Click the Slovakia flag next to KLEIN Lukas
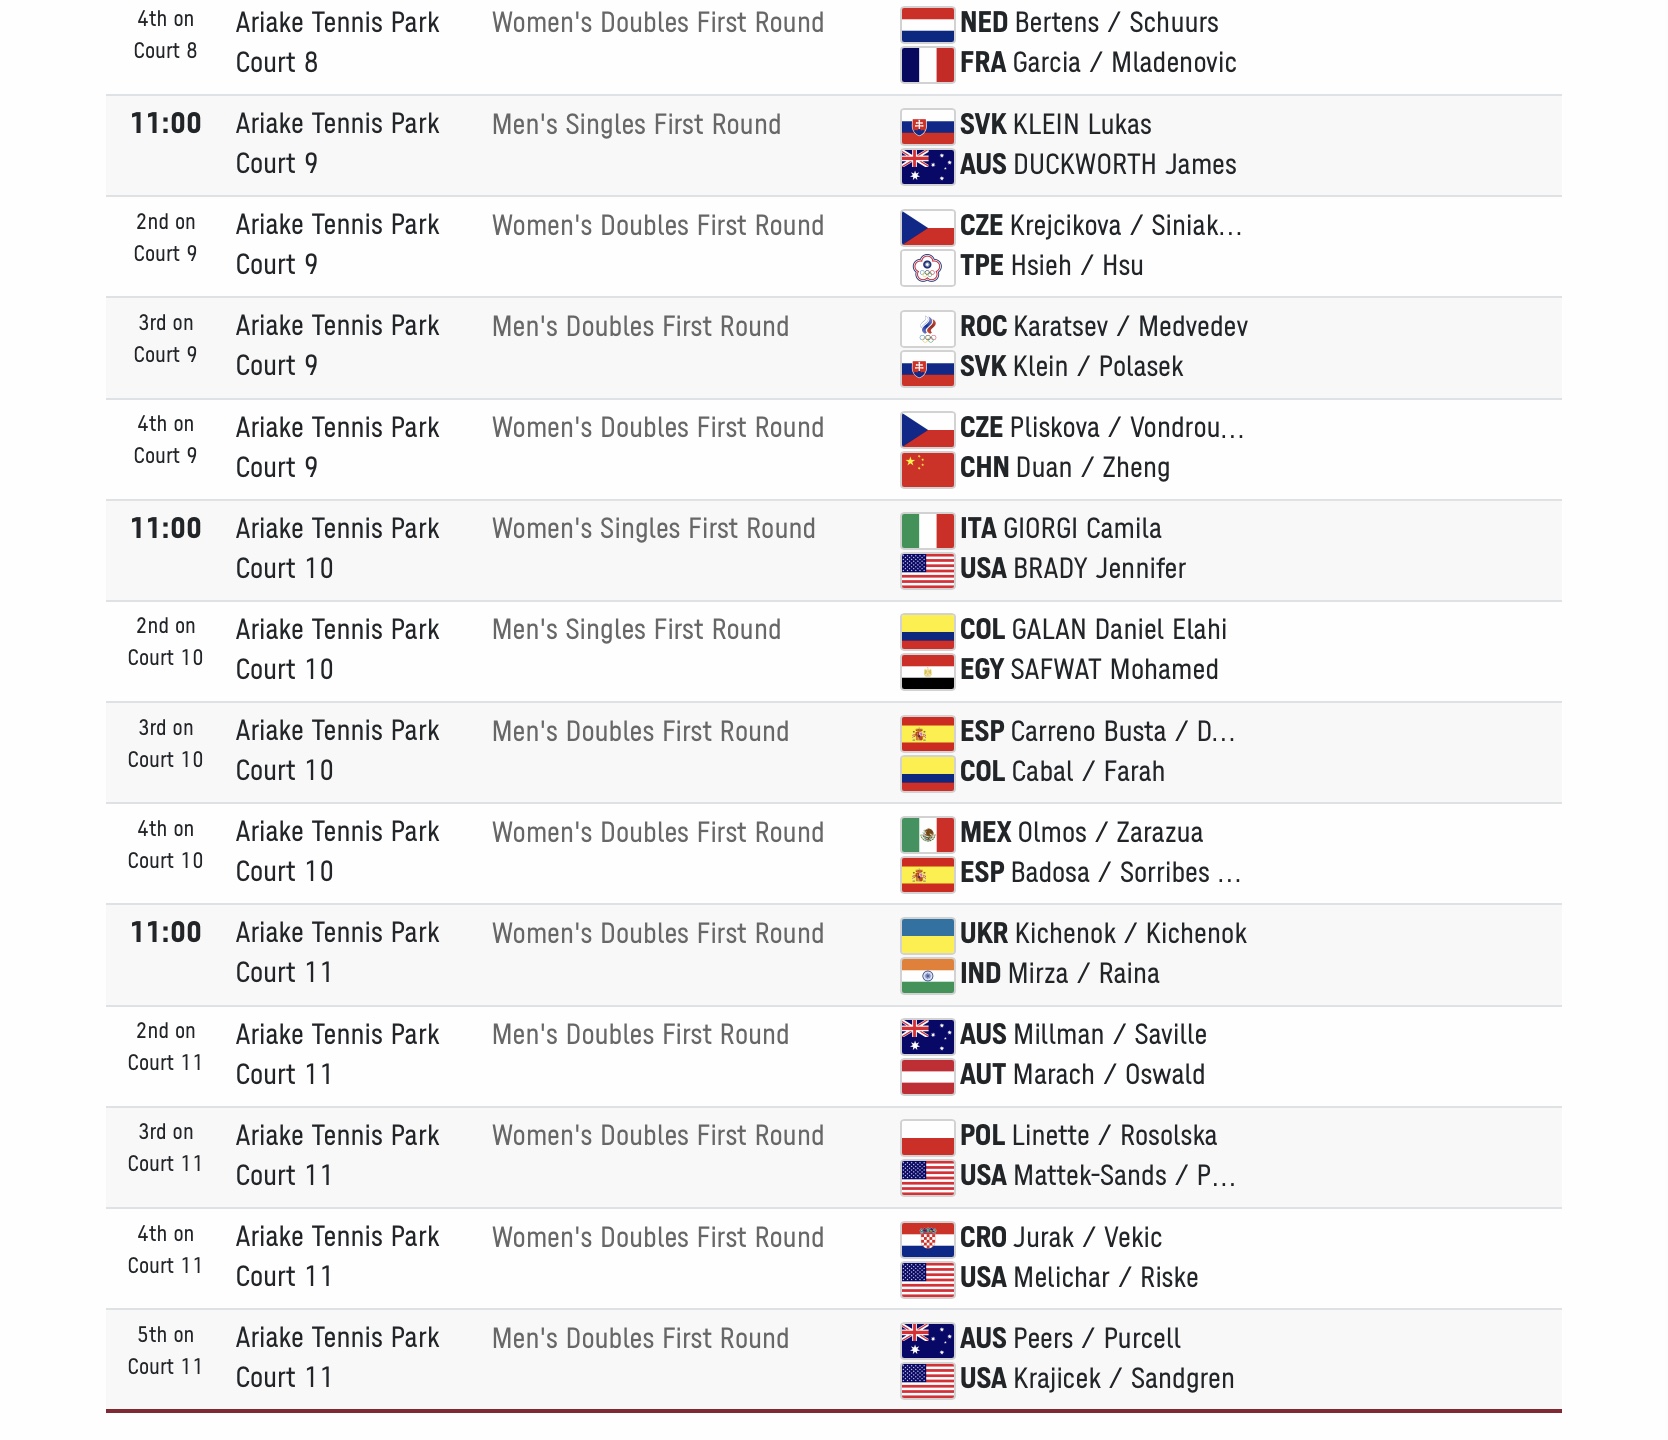 pos(927,126)
